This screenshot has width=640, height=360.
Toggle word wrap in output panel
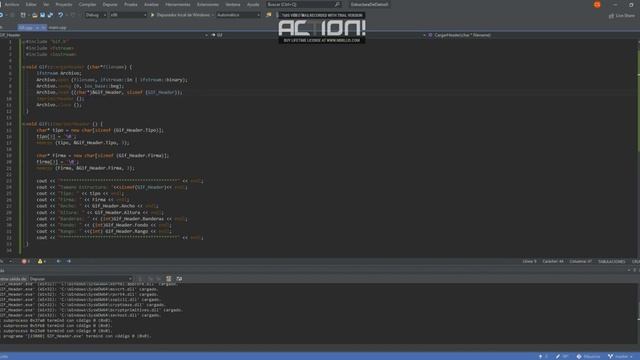(x=179, y=279)
